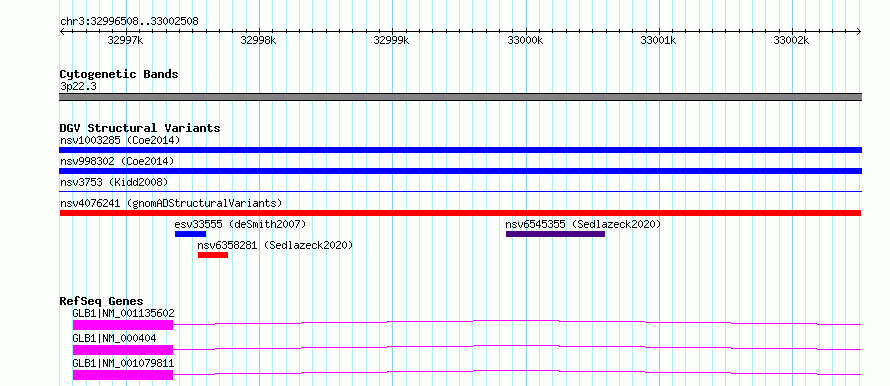
Task: Click the nsv6358281 (Sedlazeck2020) label
Action: (x=275, y=245)
